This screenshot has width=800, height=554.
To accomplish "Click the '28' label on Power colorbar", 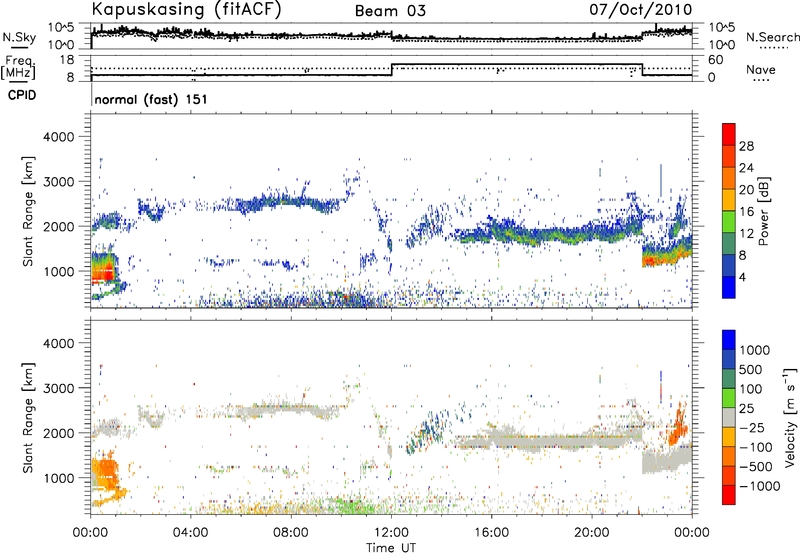I will (x=746, y=146).
